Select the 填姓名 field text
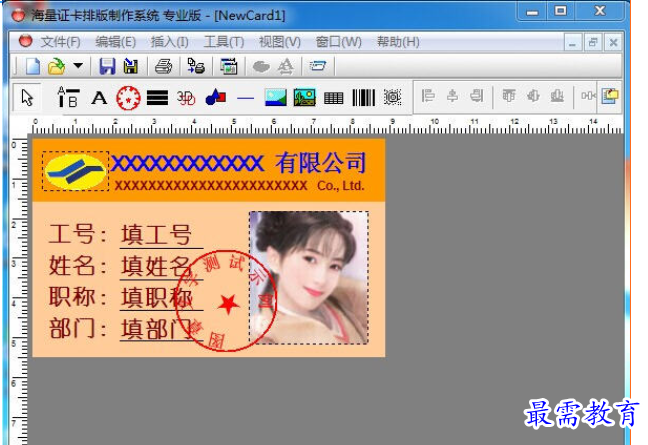The image size is (648, 445). click(157, 266)
